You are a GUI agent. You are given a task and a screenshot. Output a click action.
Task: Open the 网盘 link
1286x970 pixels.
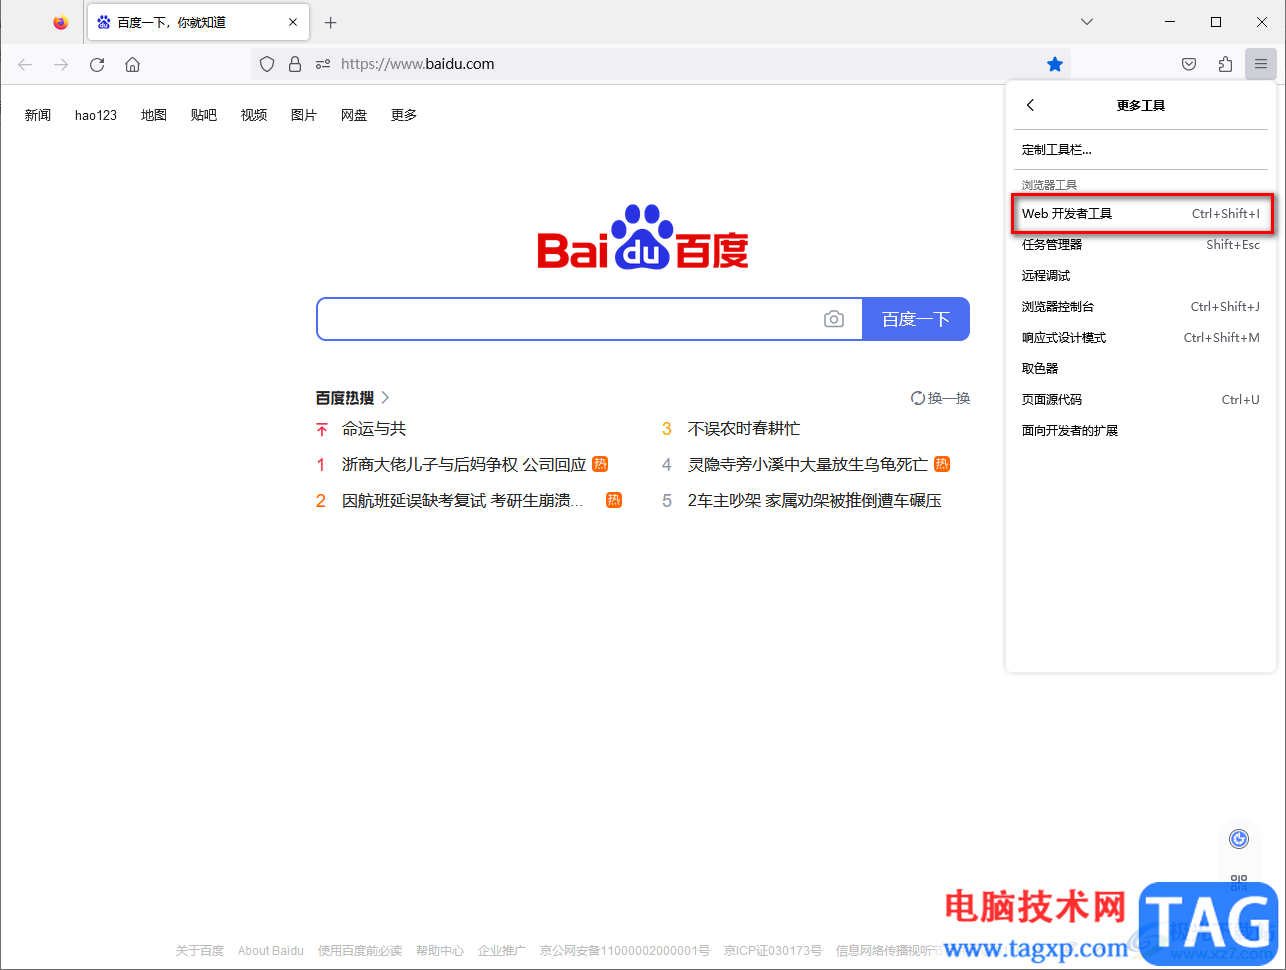354,115
